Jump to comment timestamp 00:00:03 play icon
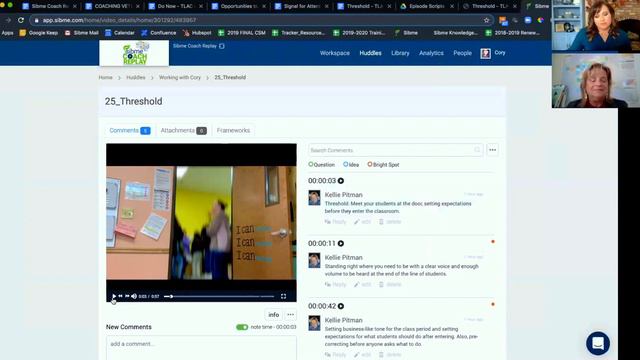 click(341, 181)
